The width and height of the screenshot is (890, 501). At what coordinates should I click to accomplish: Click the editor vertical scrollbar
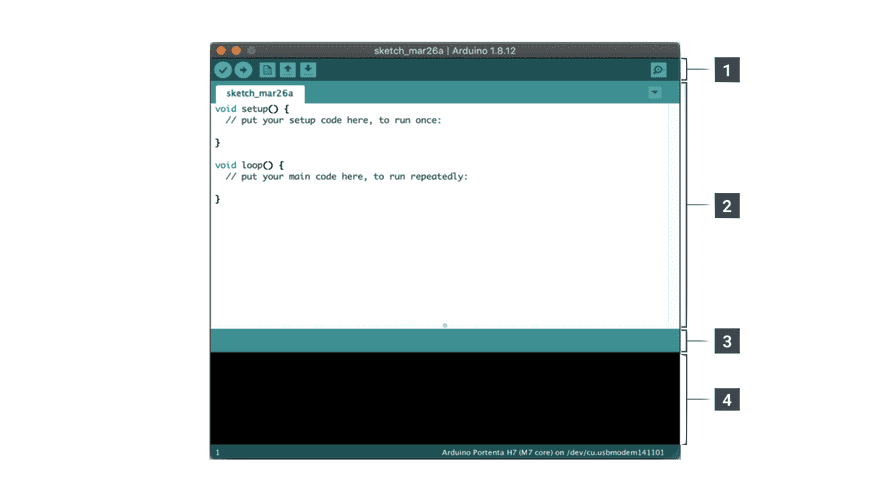click(674, 214)
